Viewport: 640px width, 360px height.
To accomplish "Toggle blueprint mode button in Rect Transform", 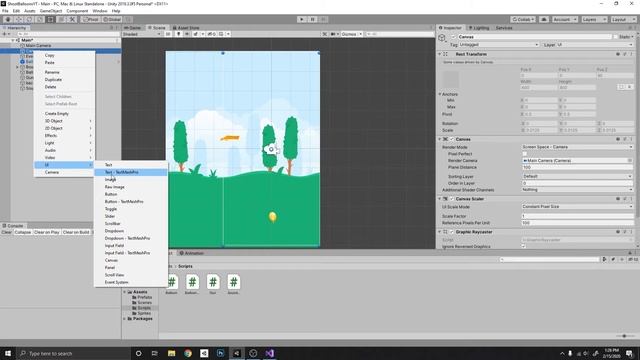I will click(621, 87).
